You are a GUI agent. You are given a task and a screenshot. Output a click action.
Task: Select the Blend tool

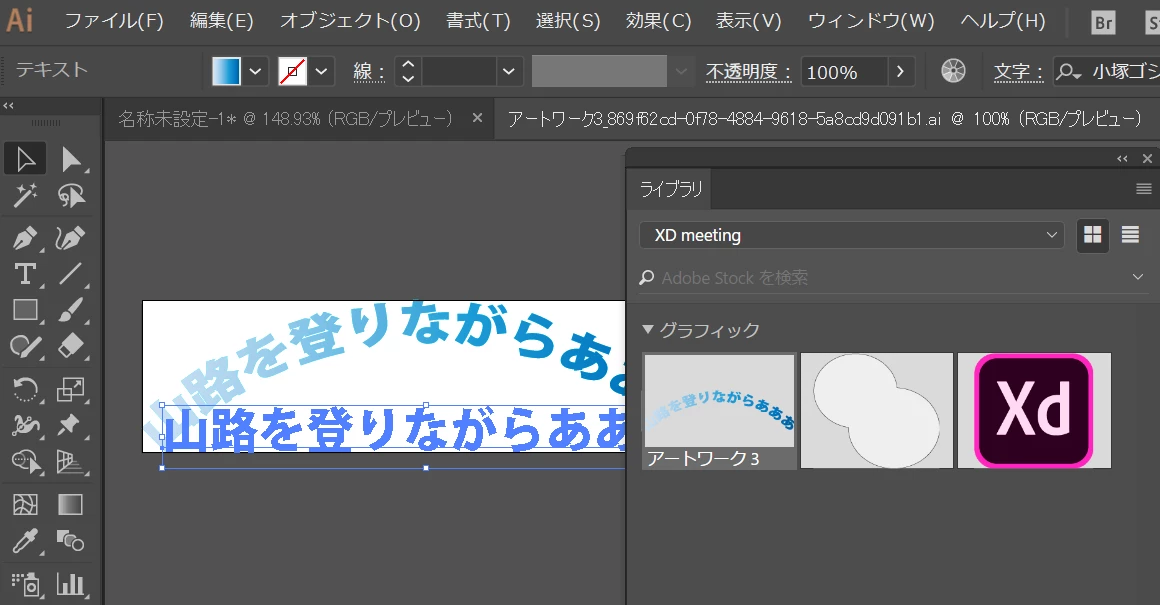point(71,541)
